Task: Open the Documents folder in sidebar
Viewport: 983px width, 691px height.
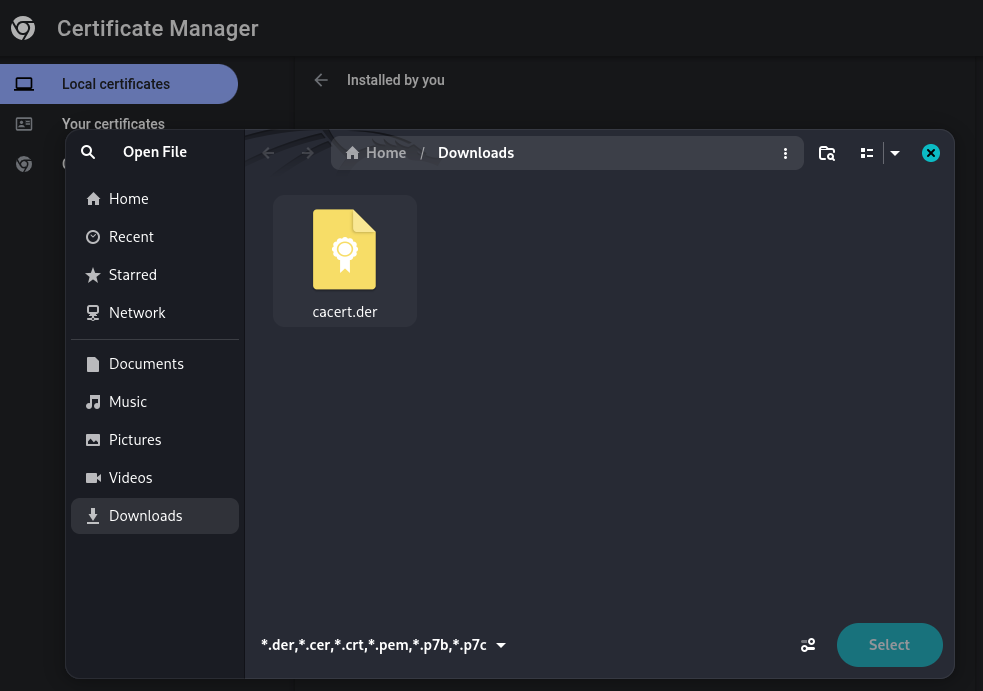Action: coord(146,364)
